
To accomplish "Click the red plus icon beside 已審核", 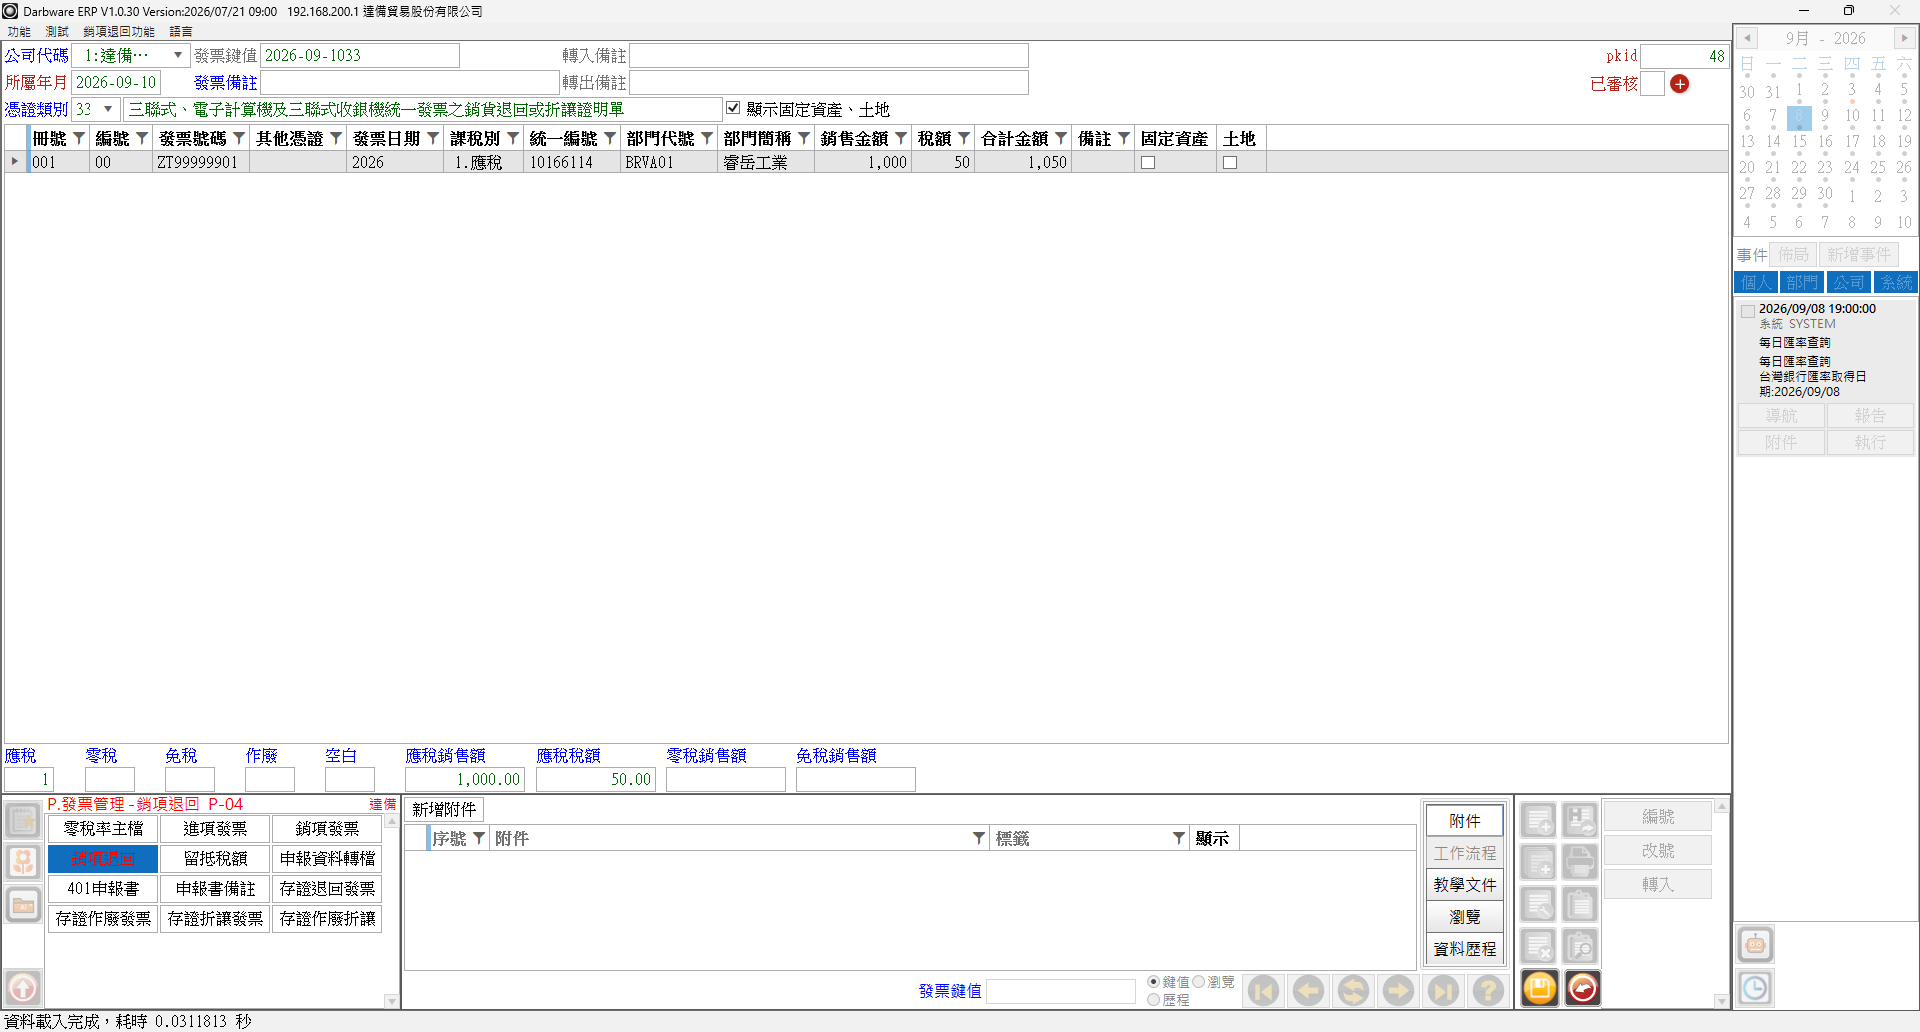I will tap(1680, 84).
